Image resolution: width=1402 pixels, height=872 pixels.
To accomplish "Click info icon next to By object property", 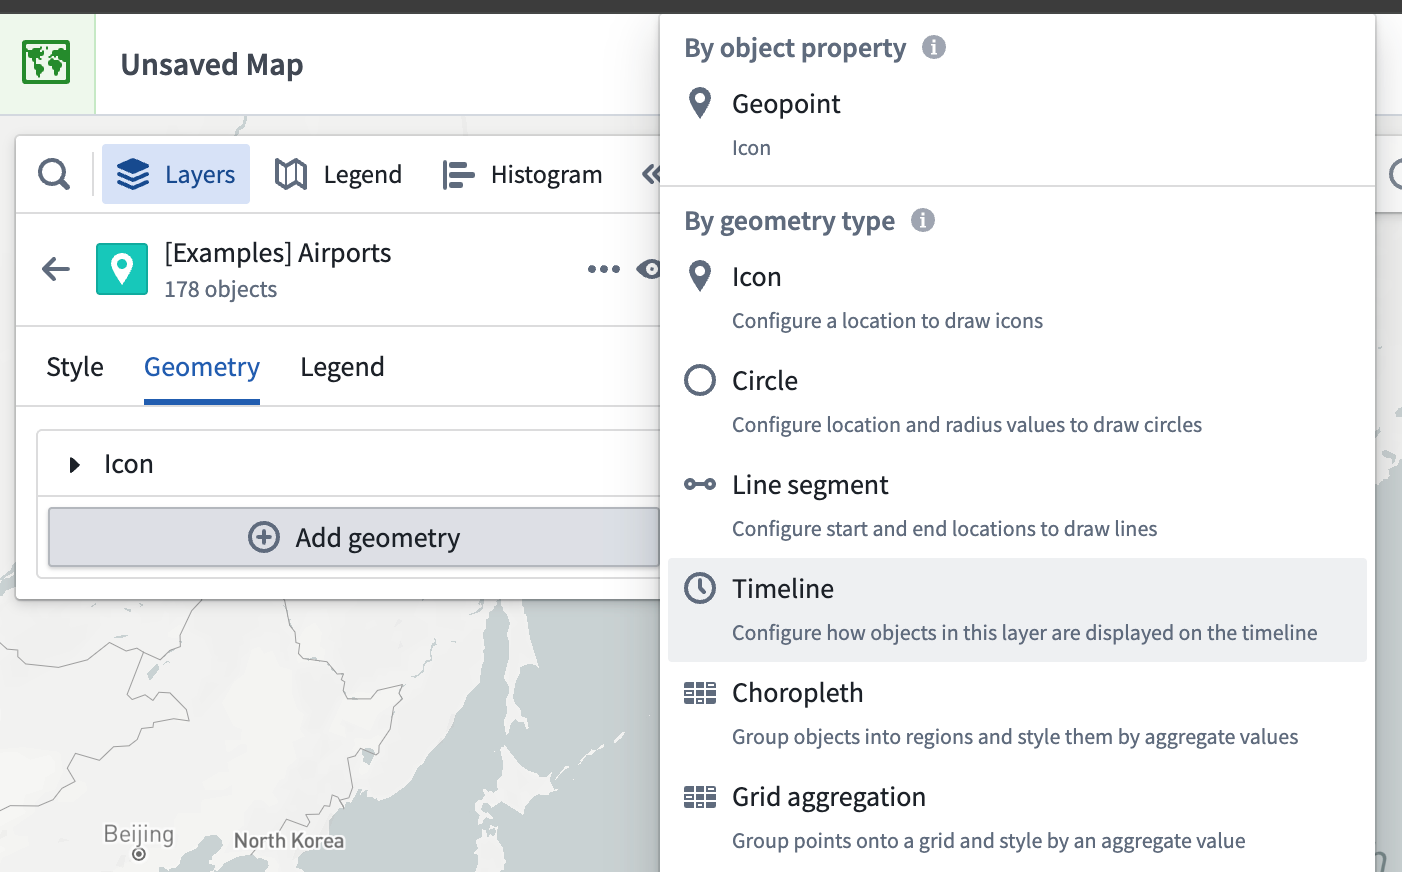I will click(933, 47).
